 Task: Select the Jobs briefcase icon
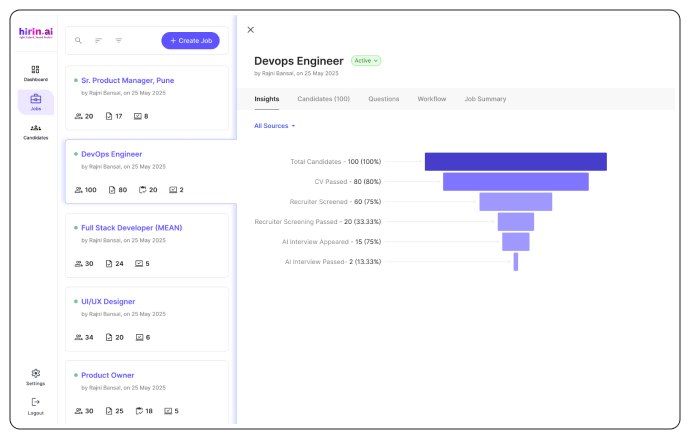36,99
